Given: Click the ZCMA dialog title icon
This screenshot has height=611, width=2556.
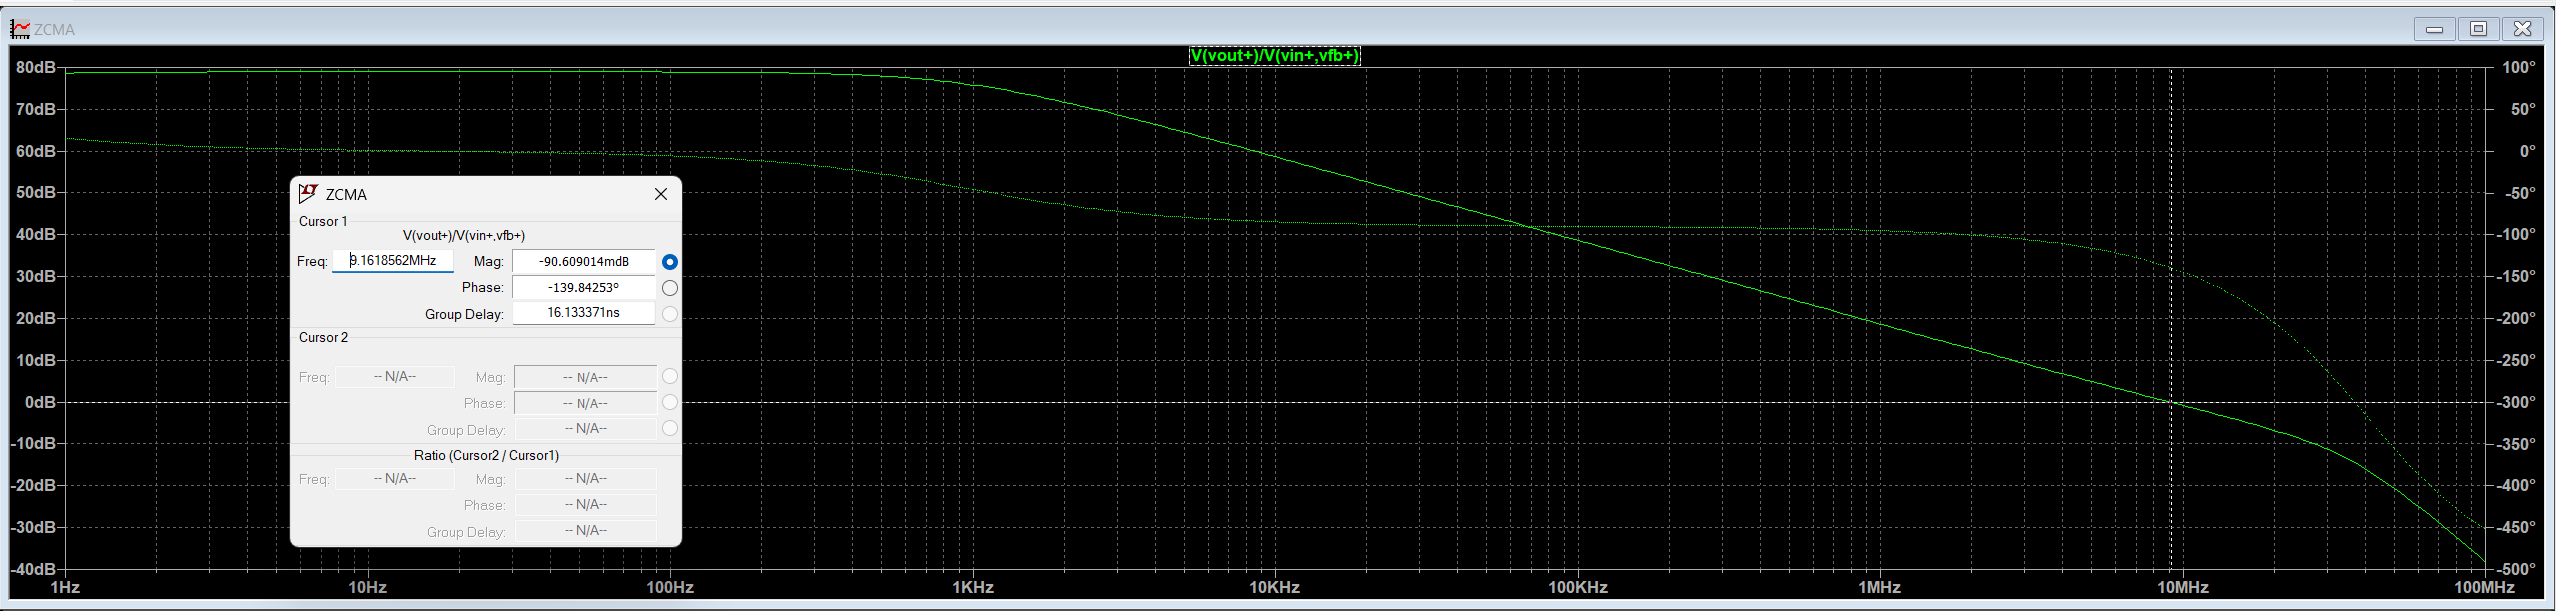Looking at the screenshot, I should click(x=308, y=193).
